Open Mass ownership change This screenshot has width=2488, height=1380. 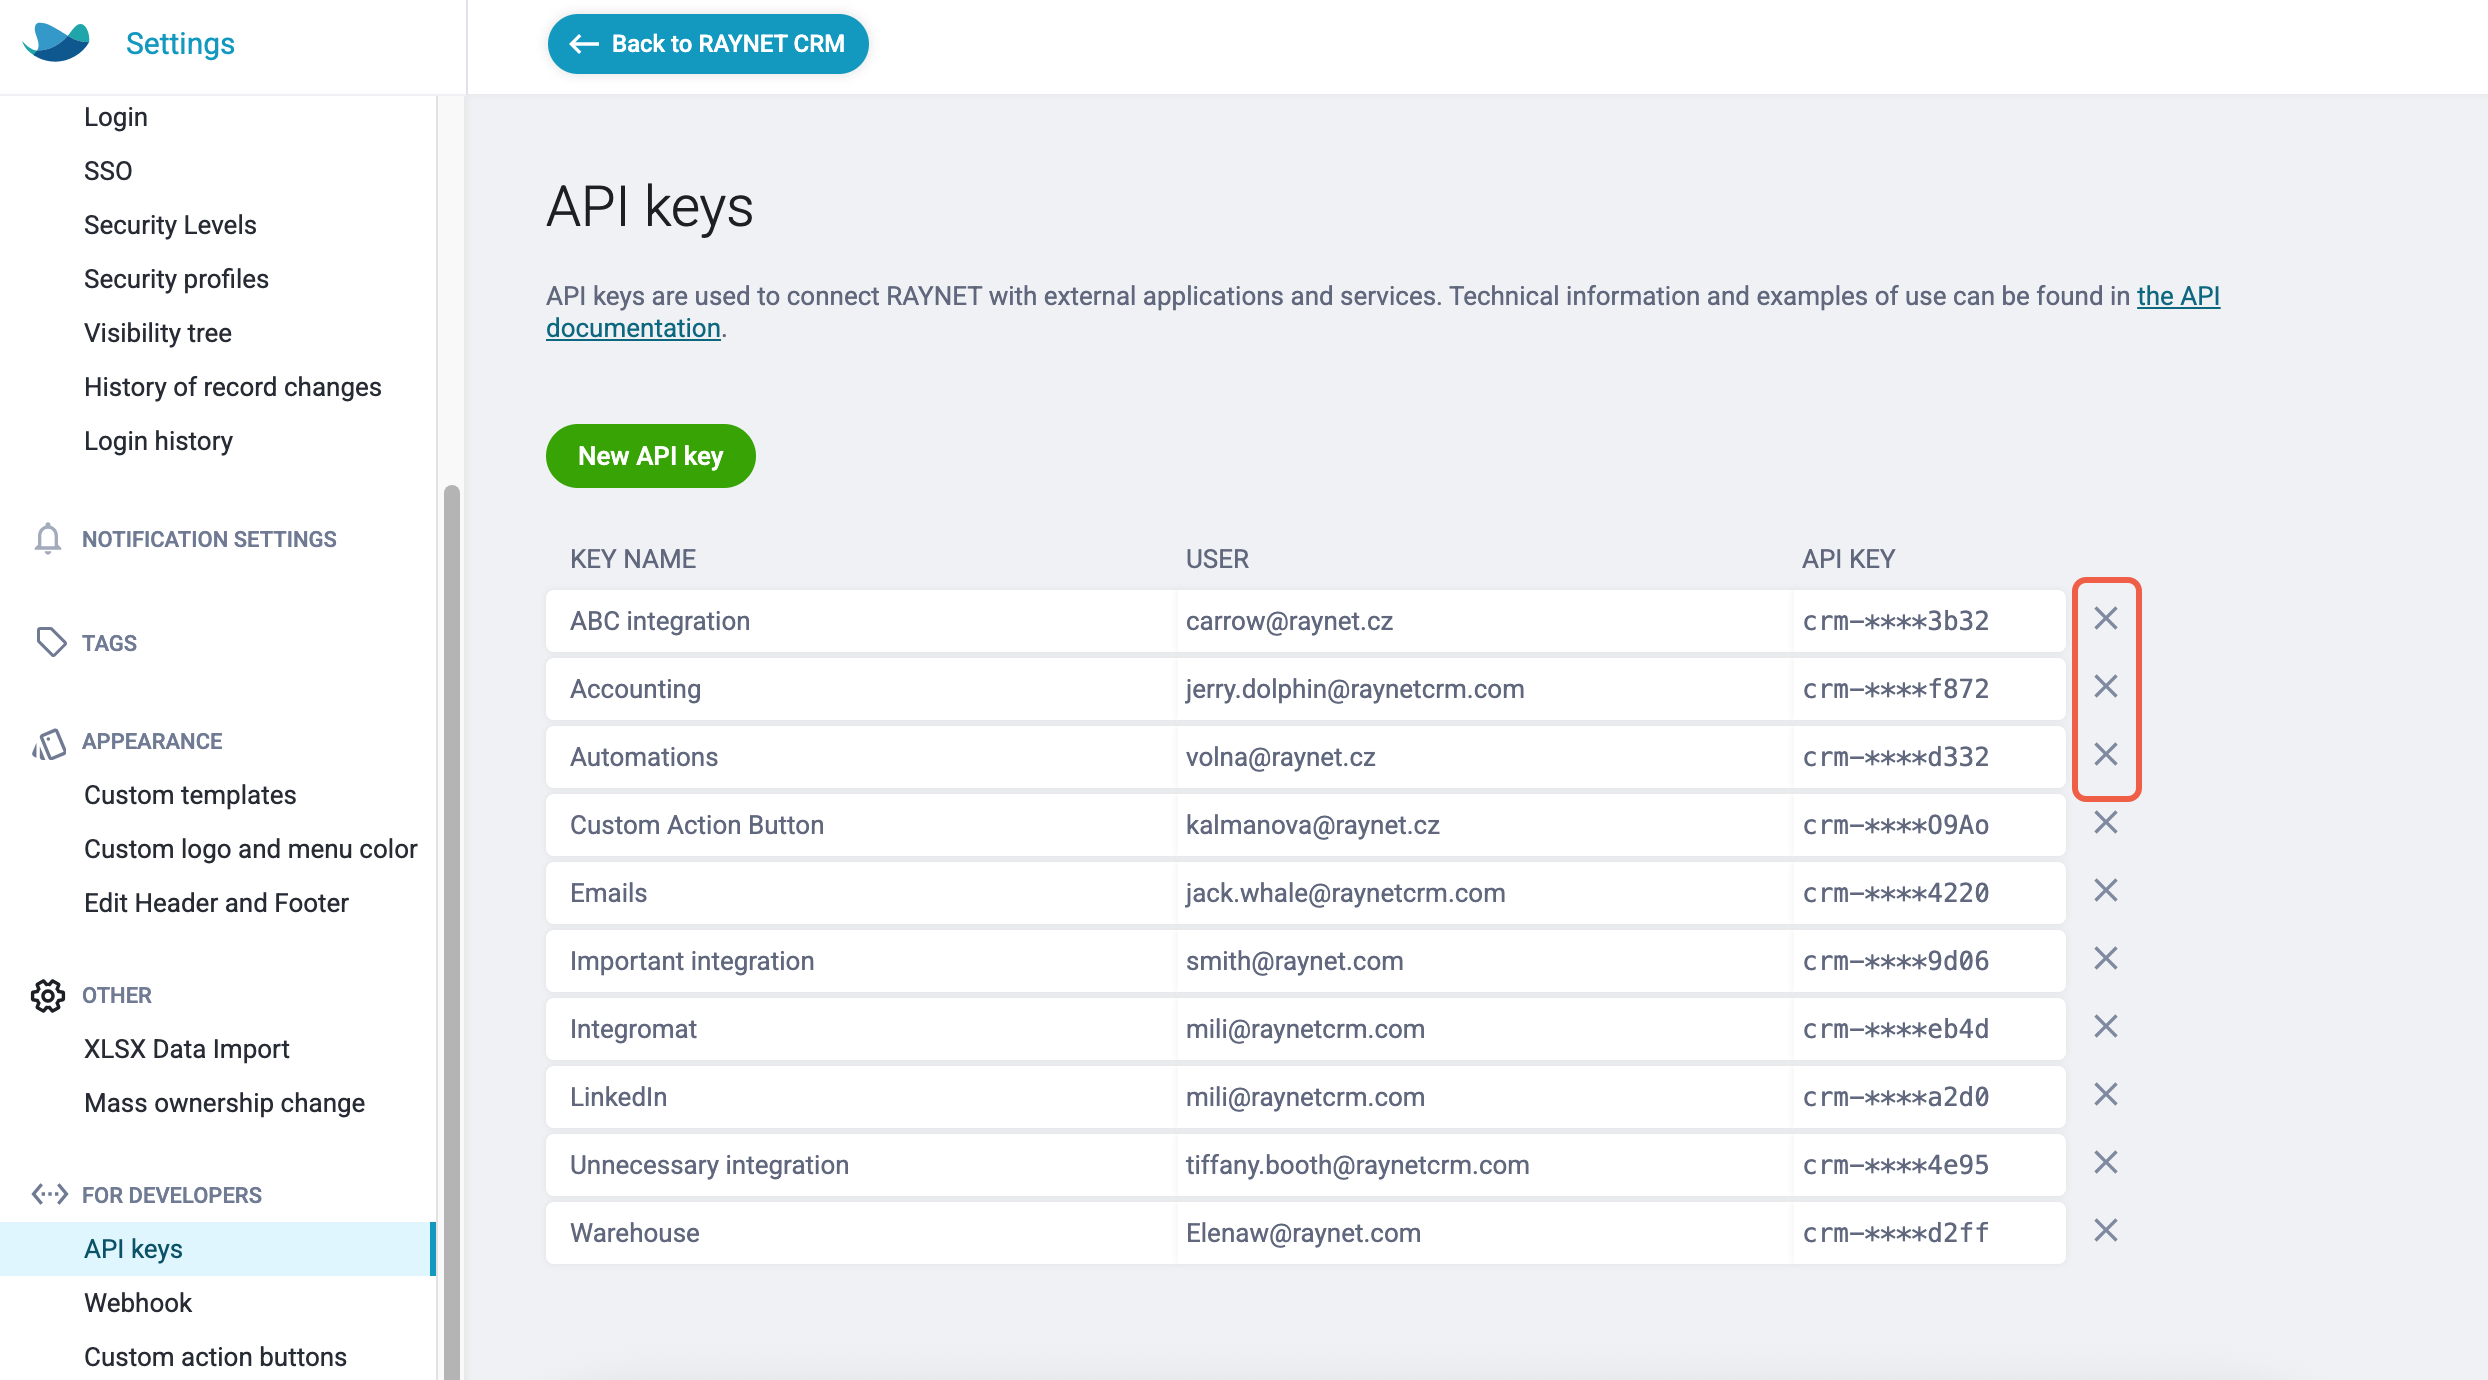coord(224,1103)
